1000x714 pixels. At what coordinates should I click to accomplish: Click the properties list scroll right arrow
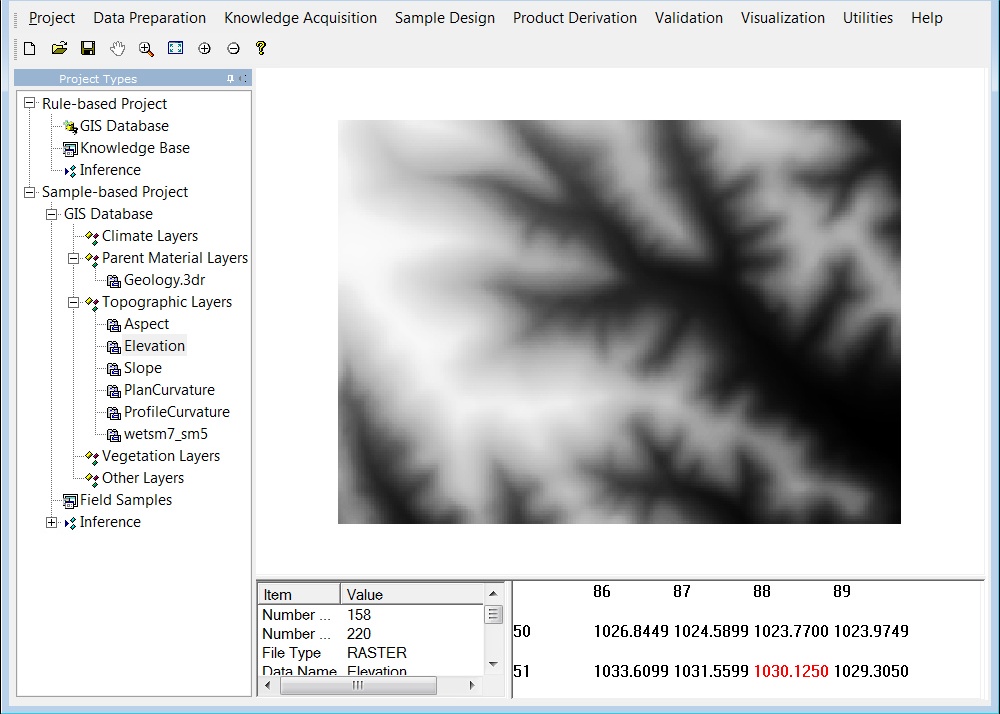[472, 685]
